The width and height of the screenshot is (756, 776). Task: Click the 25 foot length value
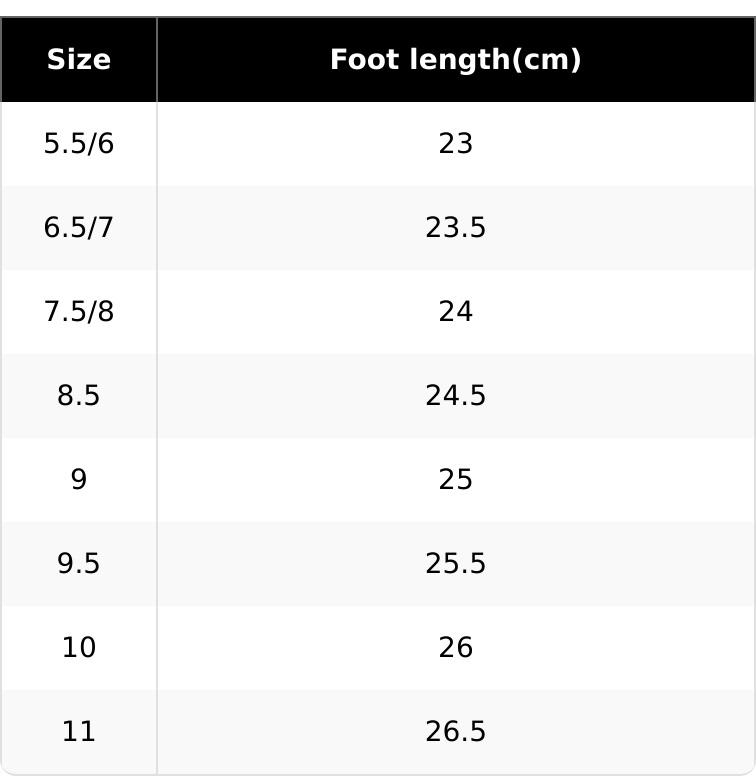click(x=455, y=480)
